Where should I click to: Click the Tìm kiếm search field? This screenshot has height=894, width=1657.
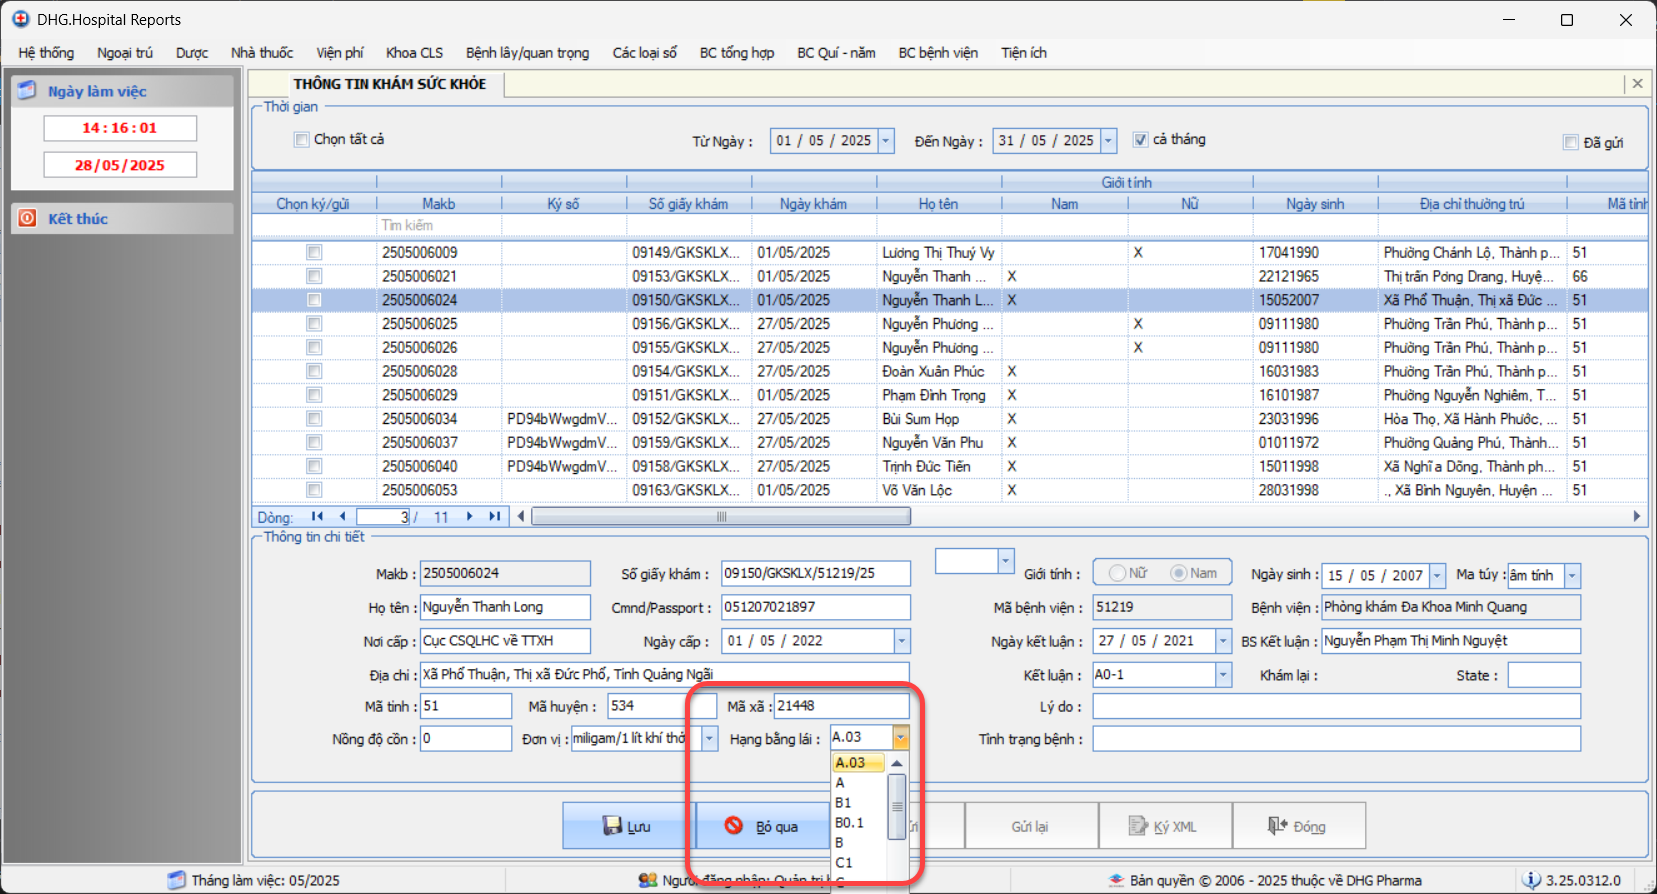(x=438, y=226)
